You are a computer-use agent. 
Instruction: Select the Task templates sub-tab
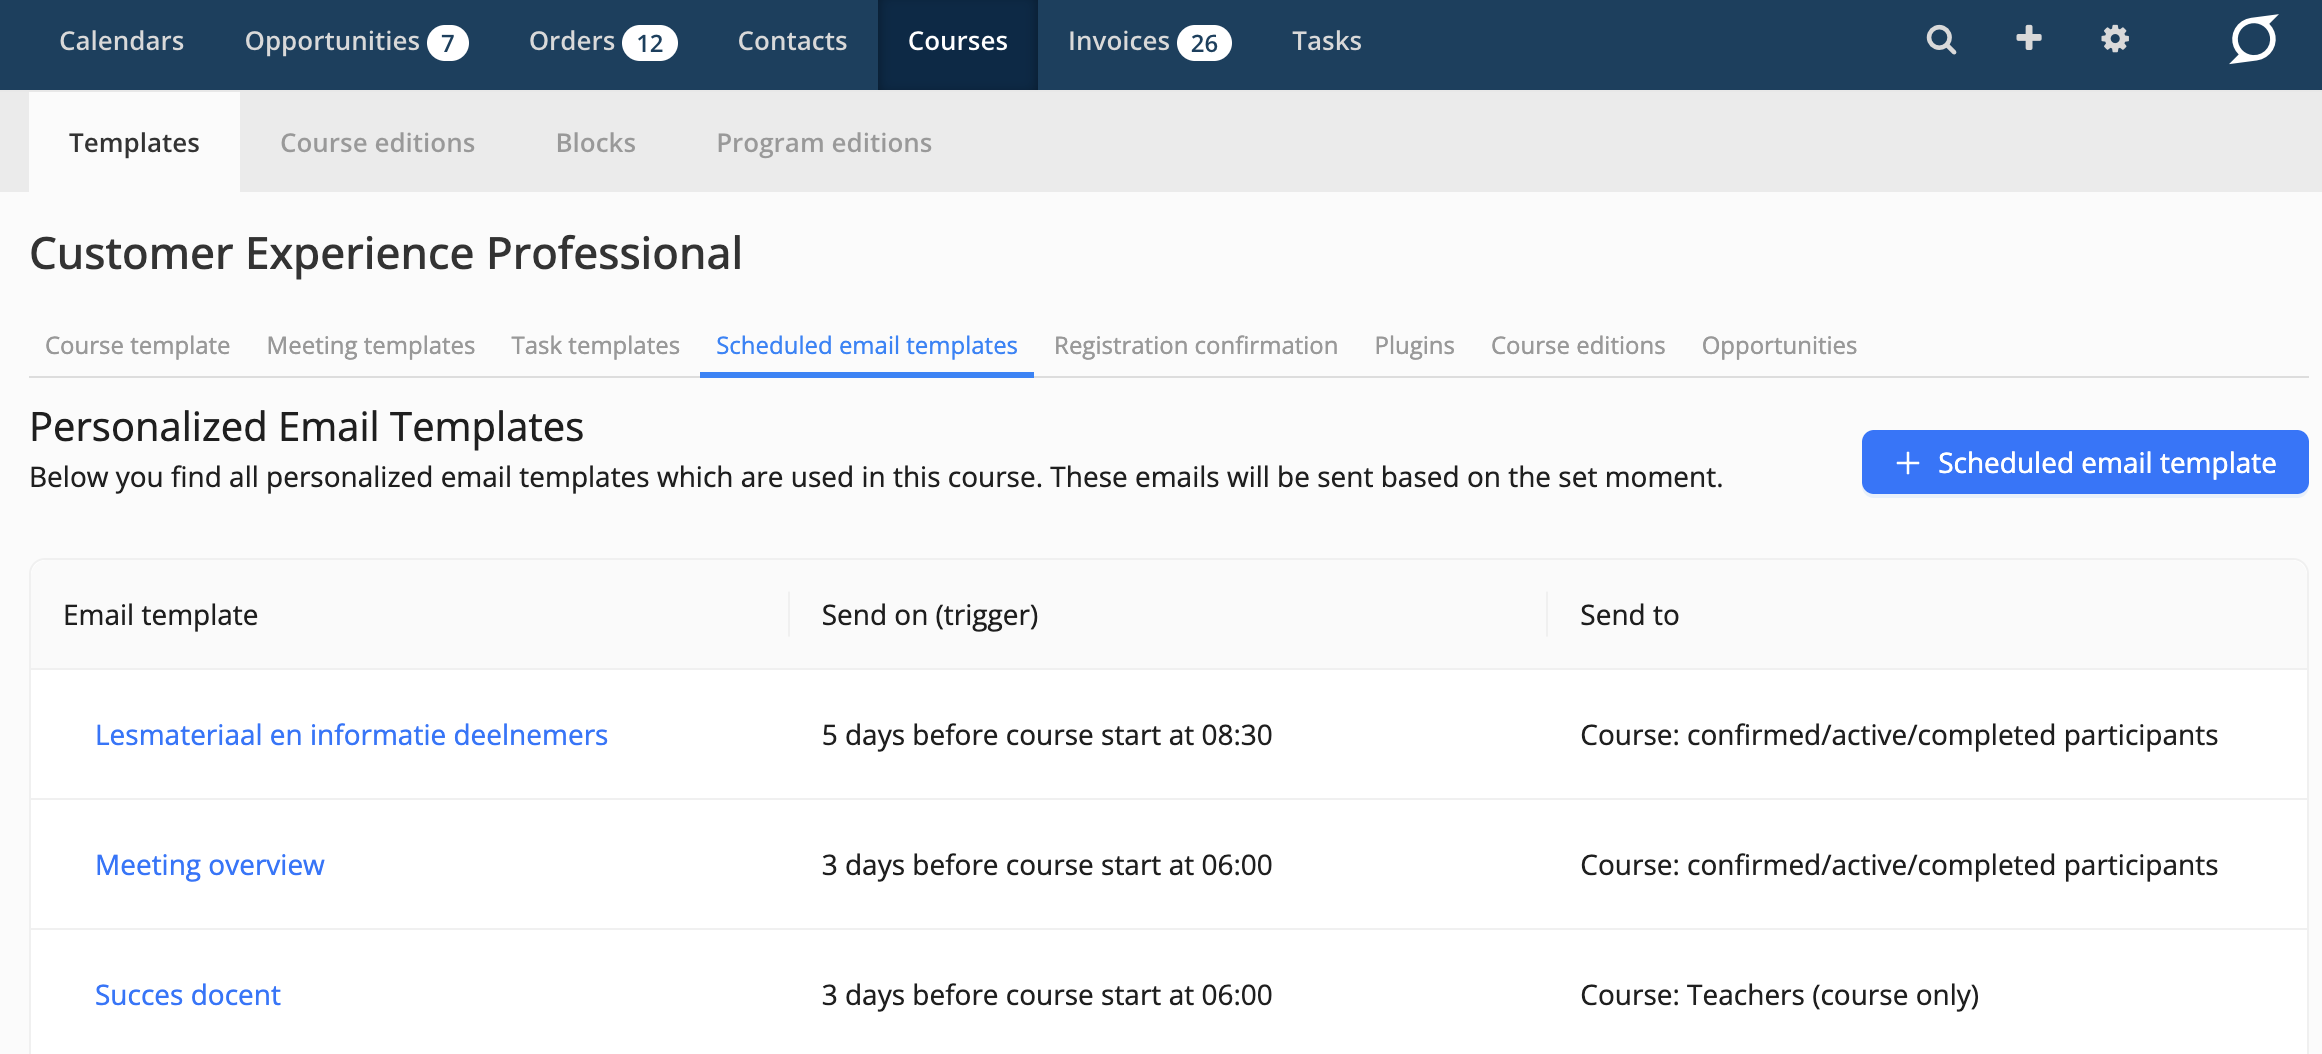(x=596, y=345)
